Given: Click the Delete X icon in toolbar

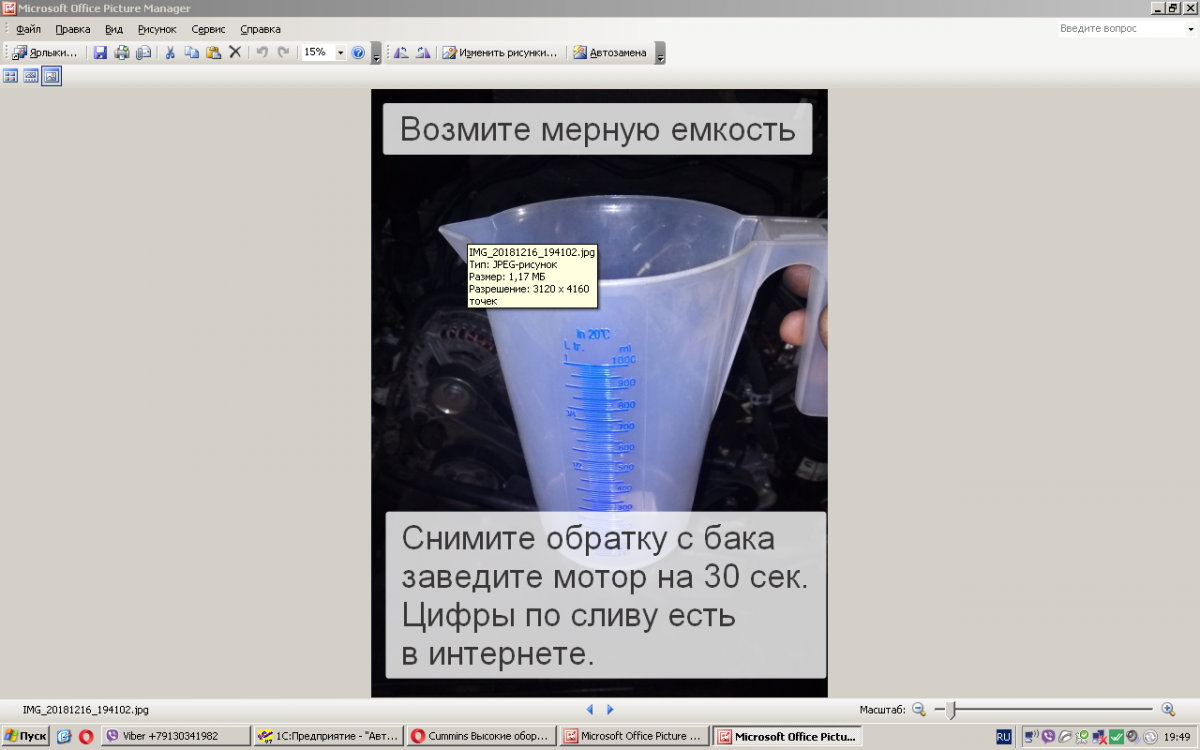Looking at the screenshot, I should coord(235,53).
